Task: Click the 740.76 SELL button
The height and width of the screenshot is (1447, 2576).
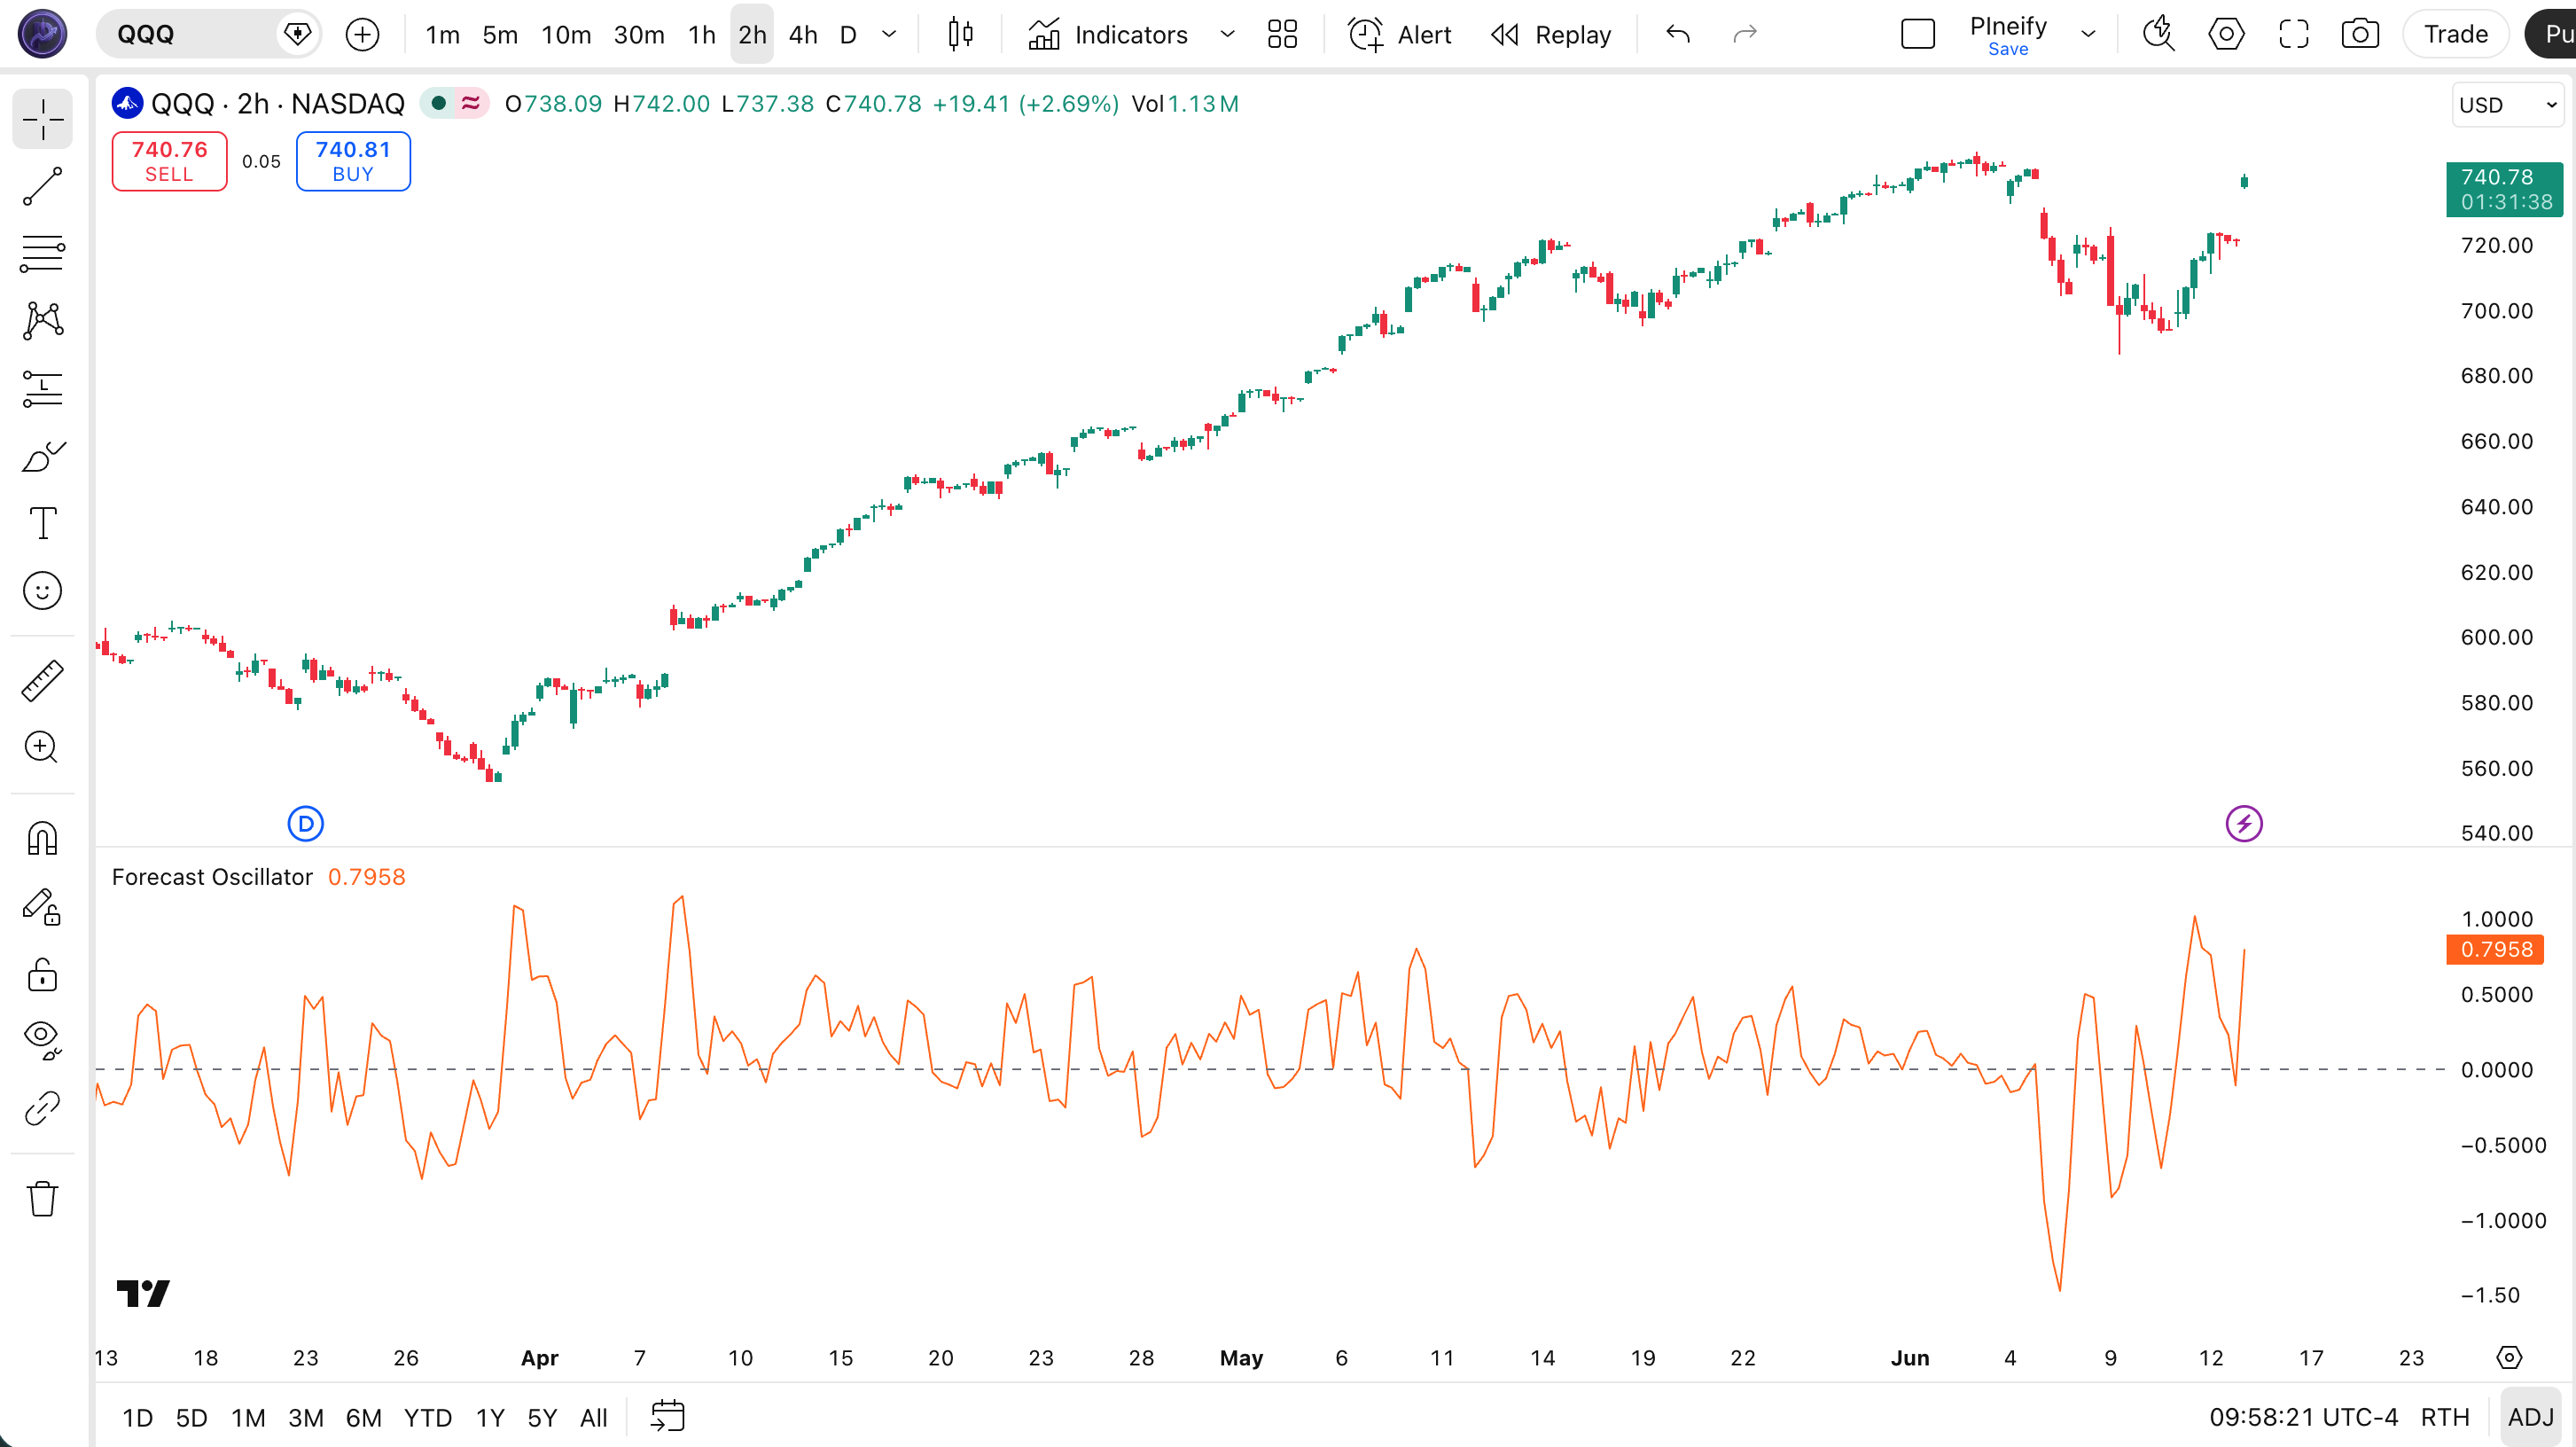Action: [169, 161]
